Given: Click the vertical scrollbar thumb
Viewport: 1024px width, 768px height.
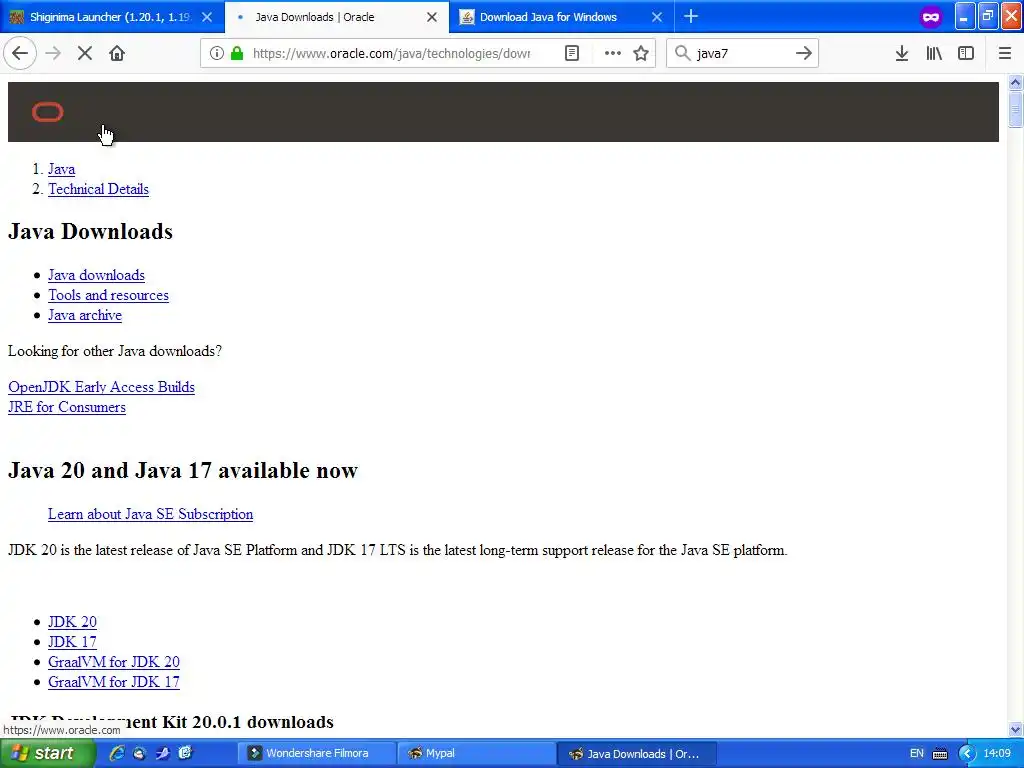Looking at the screenshot, I should click(x=1015, y=109).
